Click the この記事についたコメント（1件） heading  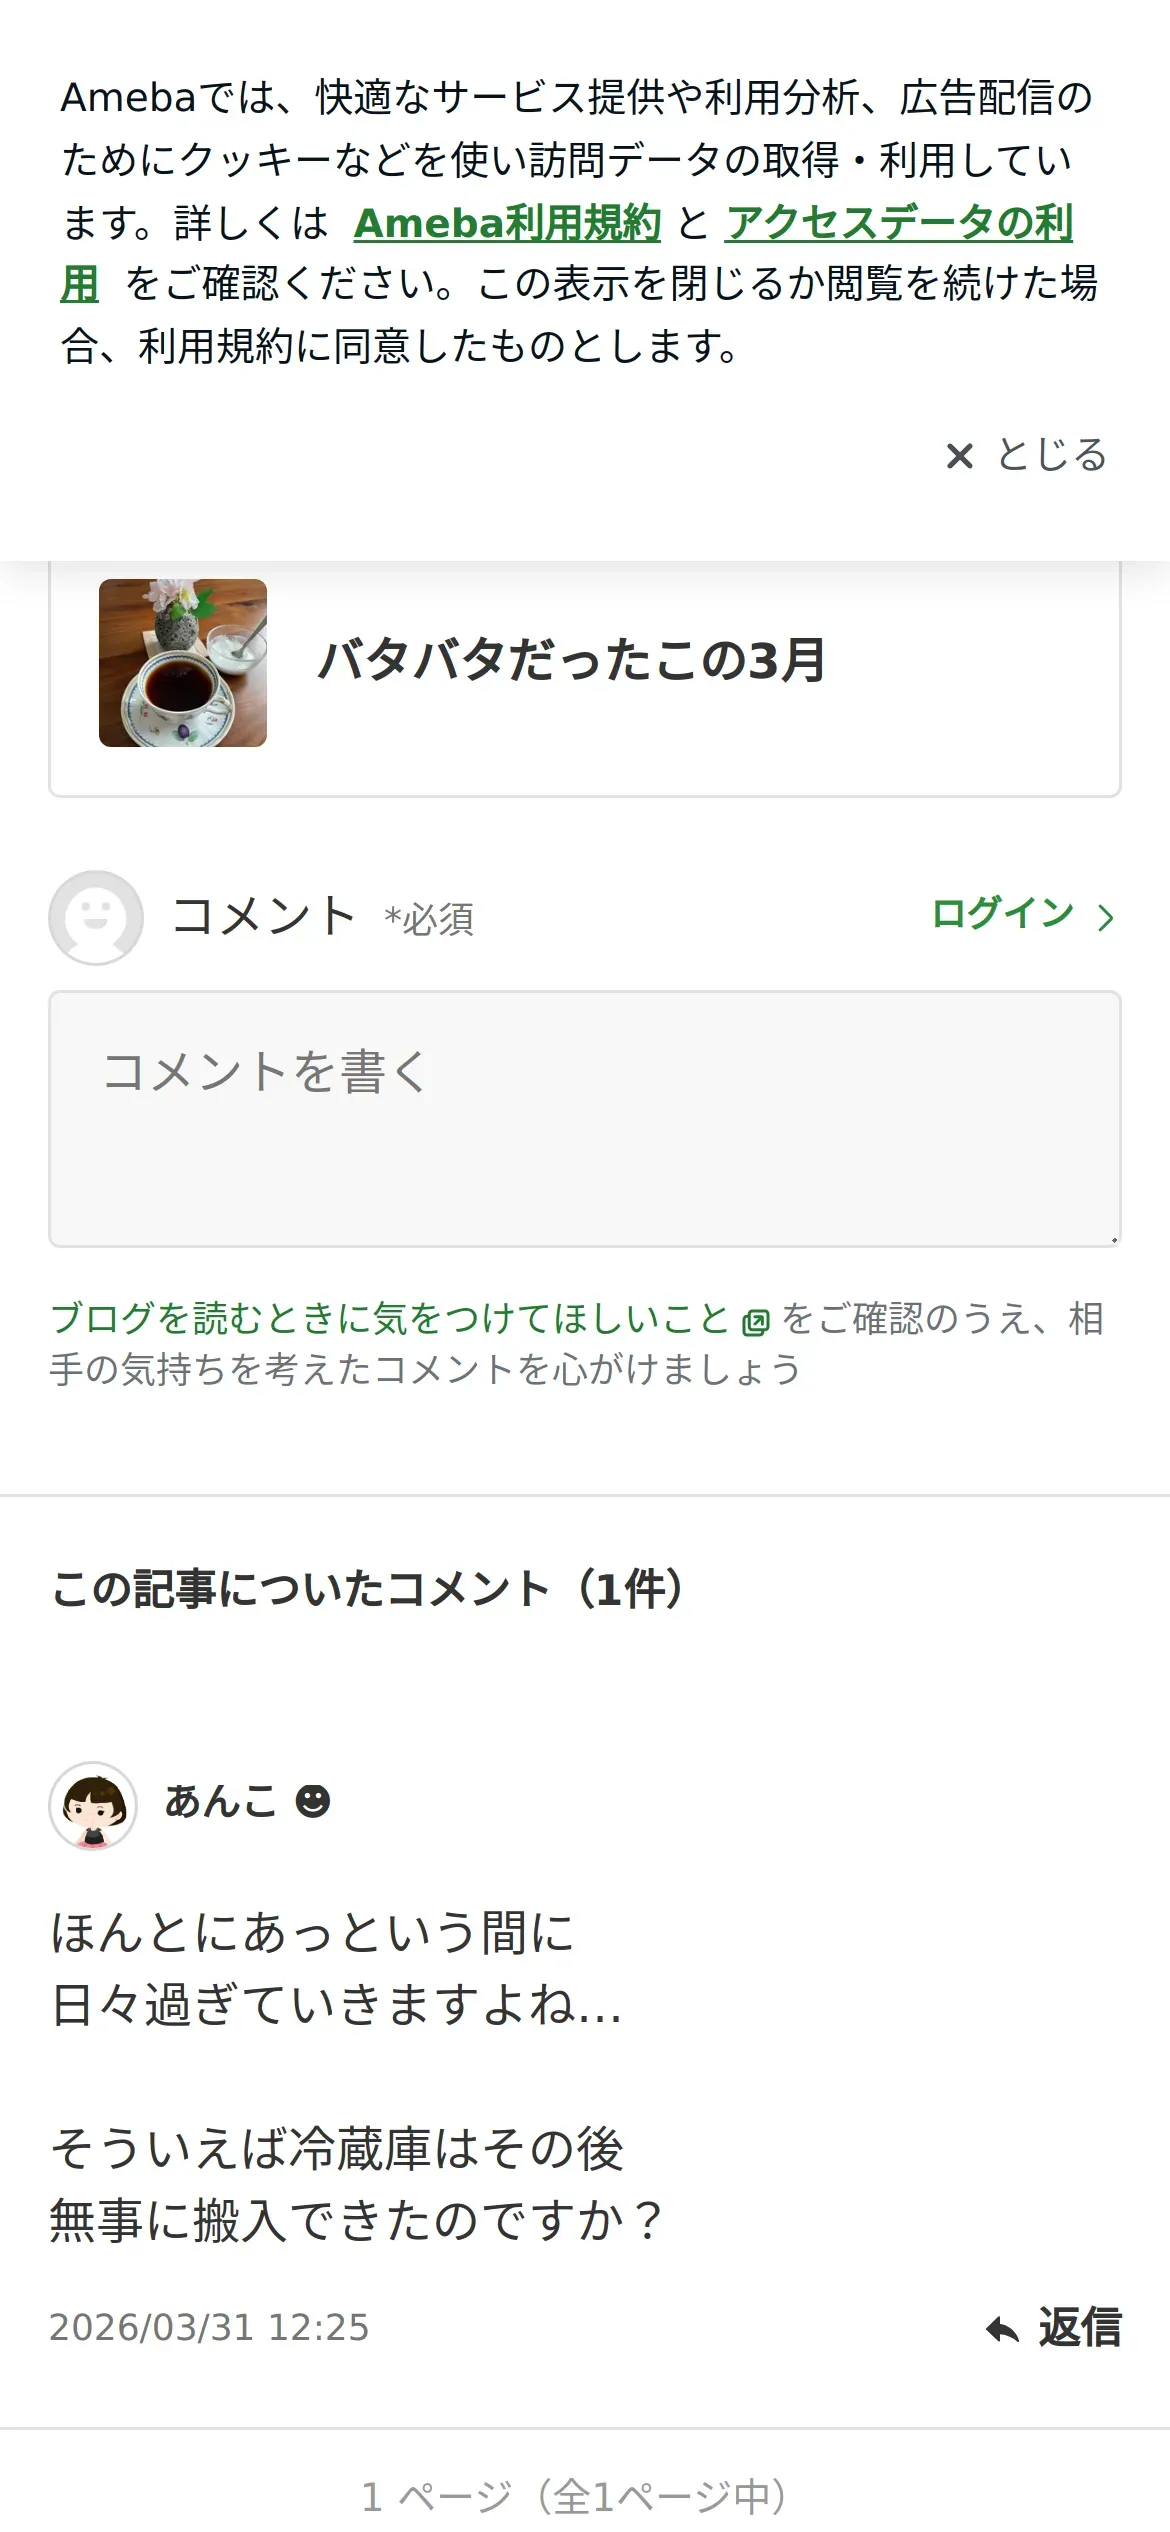click(x=367, y=1588)
